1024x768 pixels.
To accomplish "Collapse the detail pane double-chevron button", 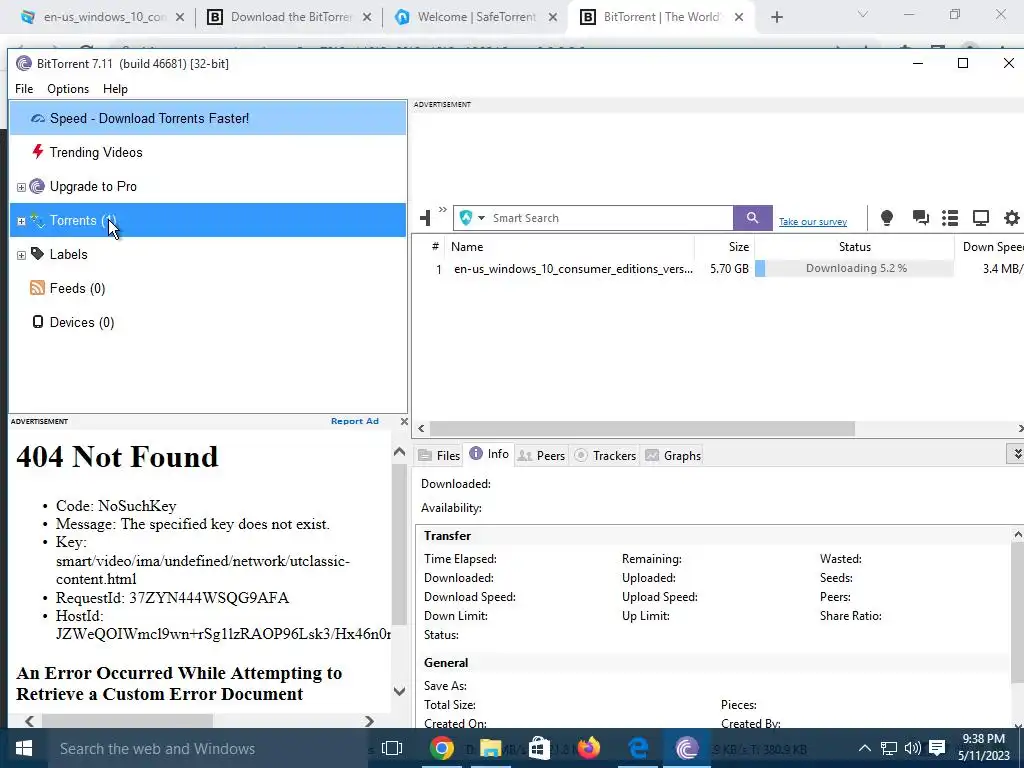I will click(1016, 454).
